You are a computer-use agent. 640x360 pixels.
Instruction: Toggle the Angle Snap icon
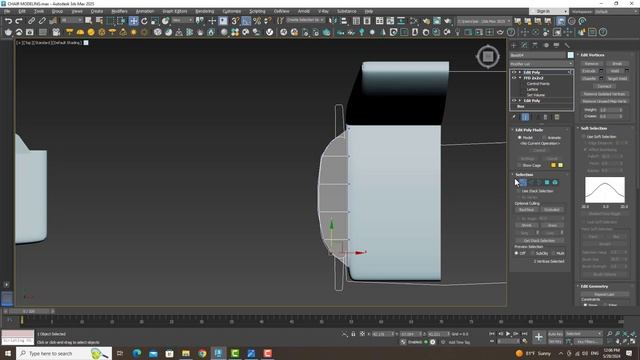[x=246, y=21]
